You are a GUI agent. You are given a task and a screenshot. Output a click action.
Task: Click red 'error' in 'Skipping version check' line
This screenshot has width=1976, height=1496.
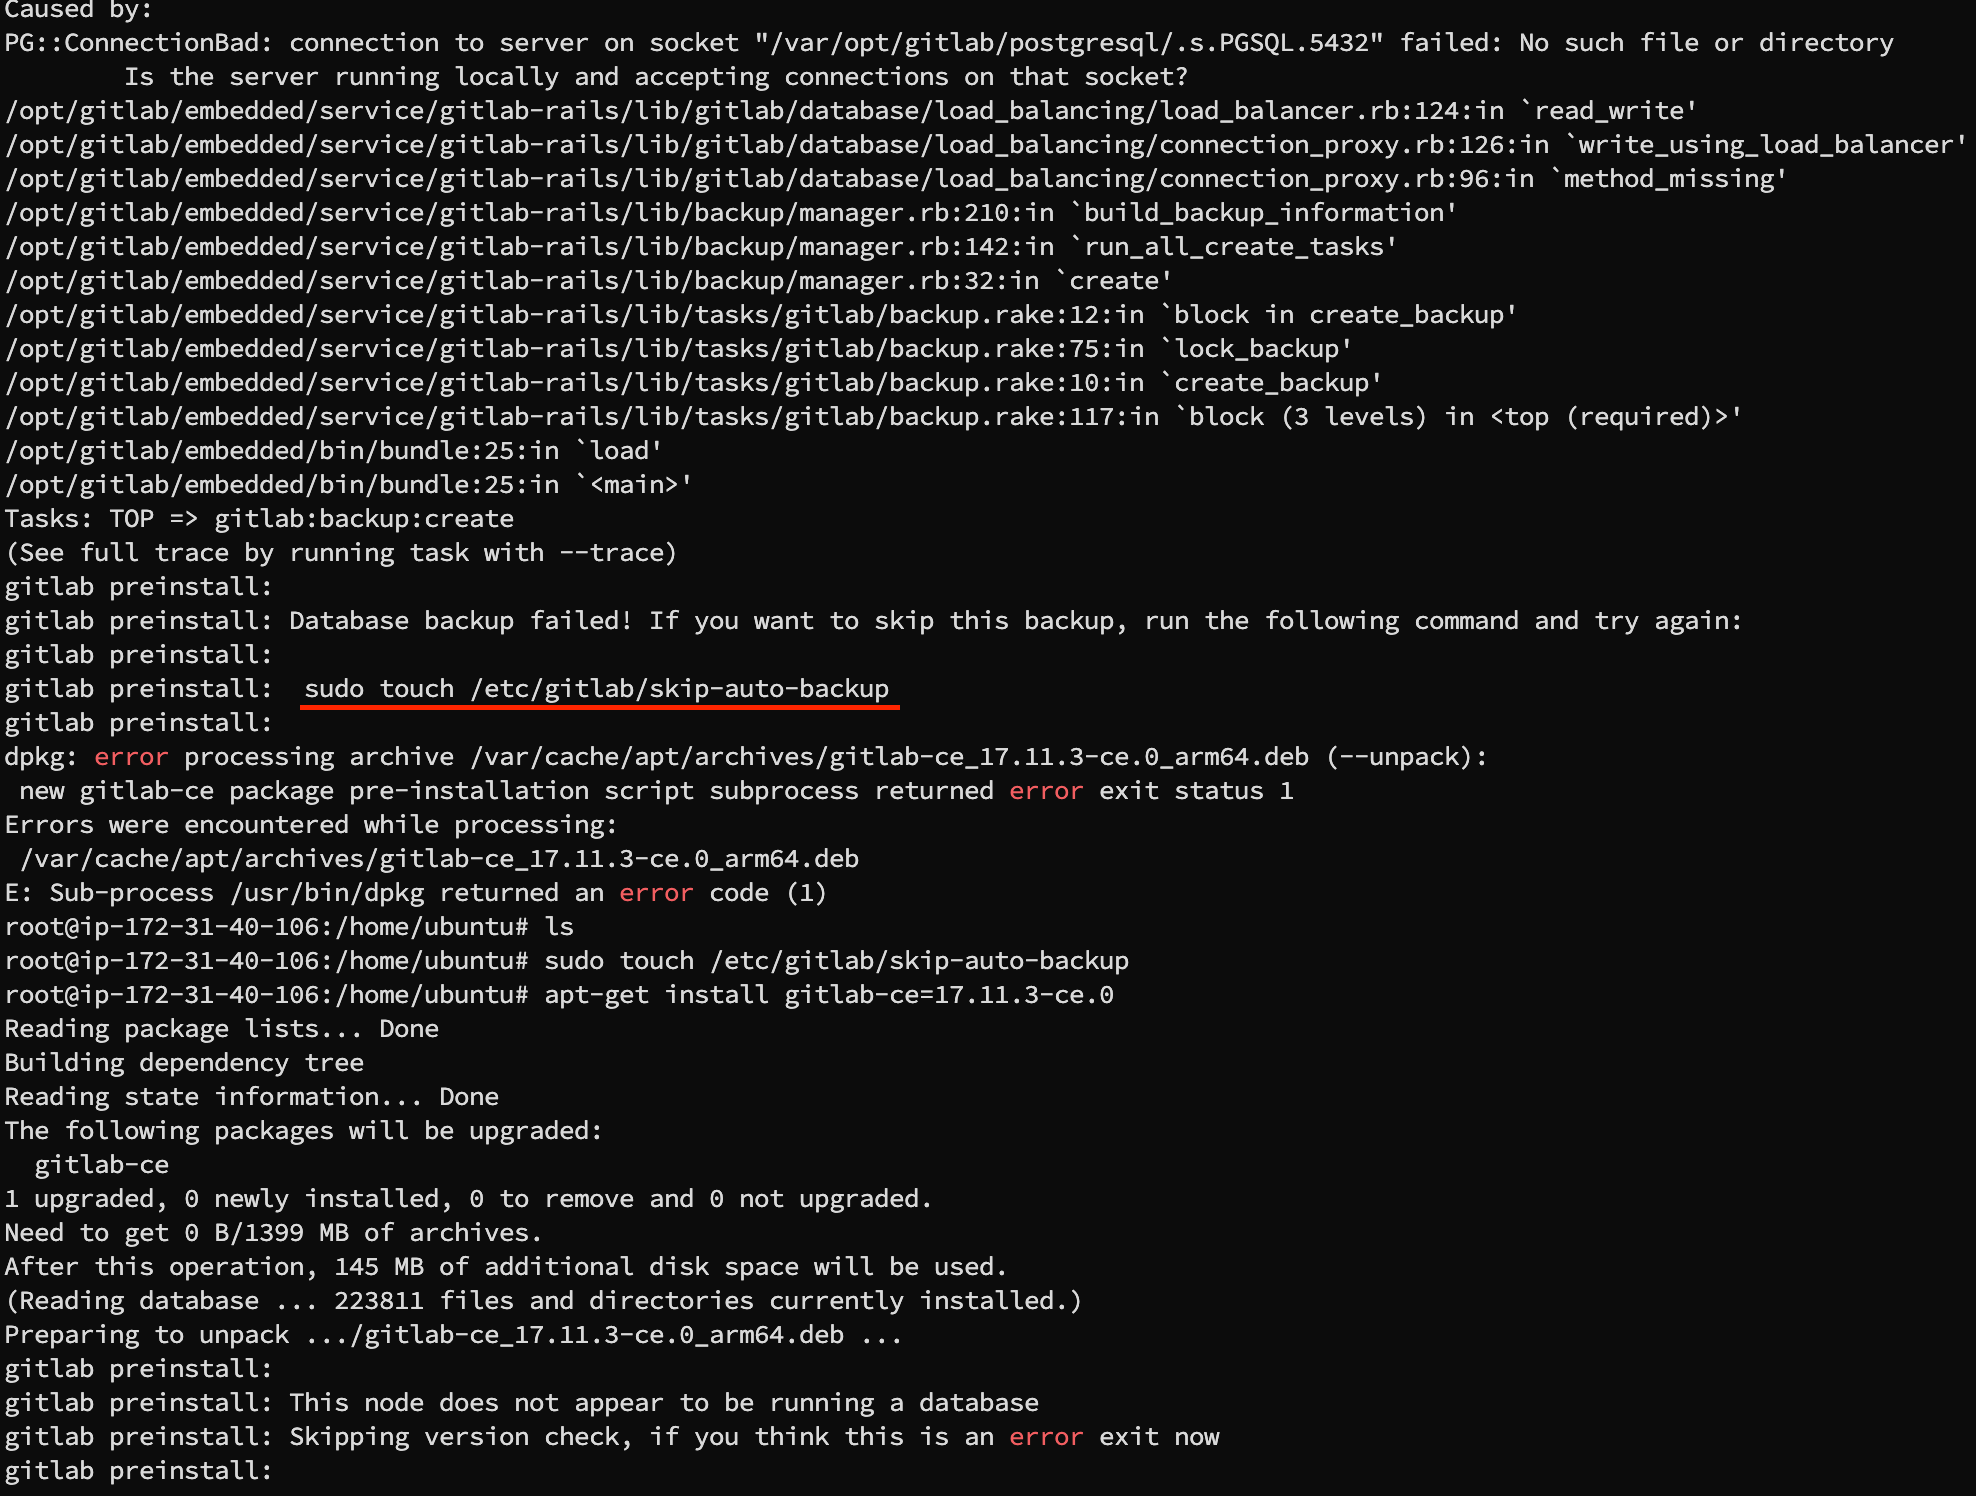coord(1046,1437)
